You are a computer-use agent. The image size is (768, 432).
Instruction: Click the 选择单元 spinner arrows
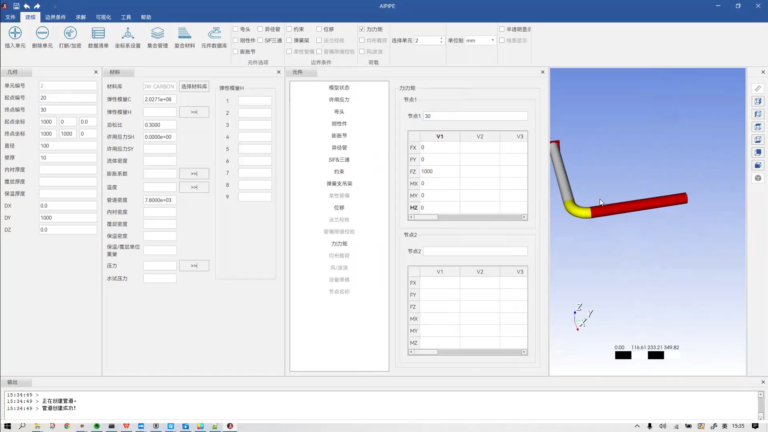441,41
